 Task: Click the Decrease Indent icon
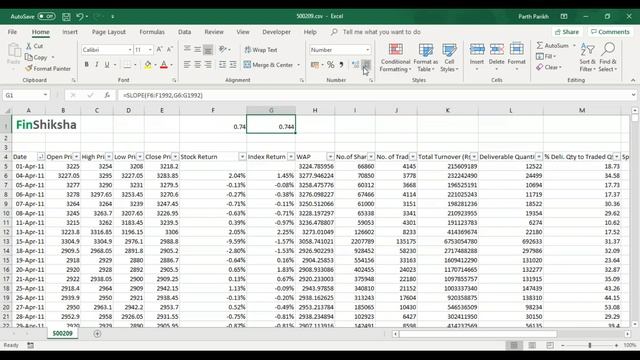click(222, 64)
